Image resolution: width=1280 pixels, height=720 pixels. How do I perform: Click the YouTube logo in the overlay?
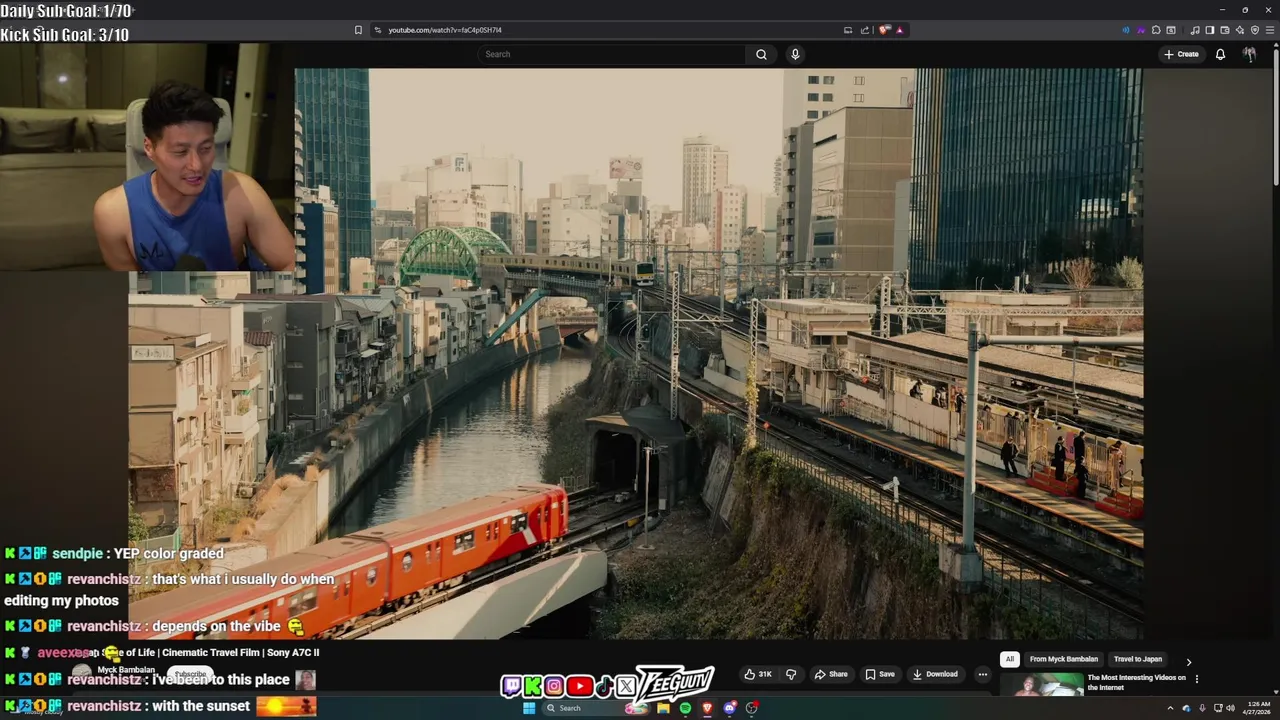[x=579, y=686]
